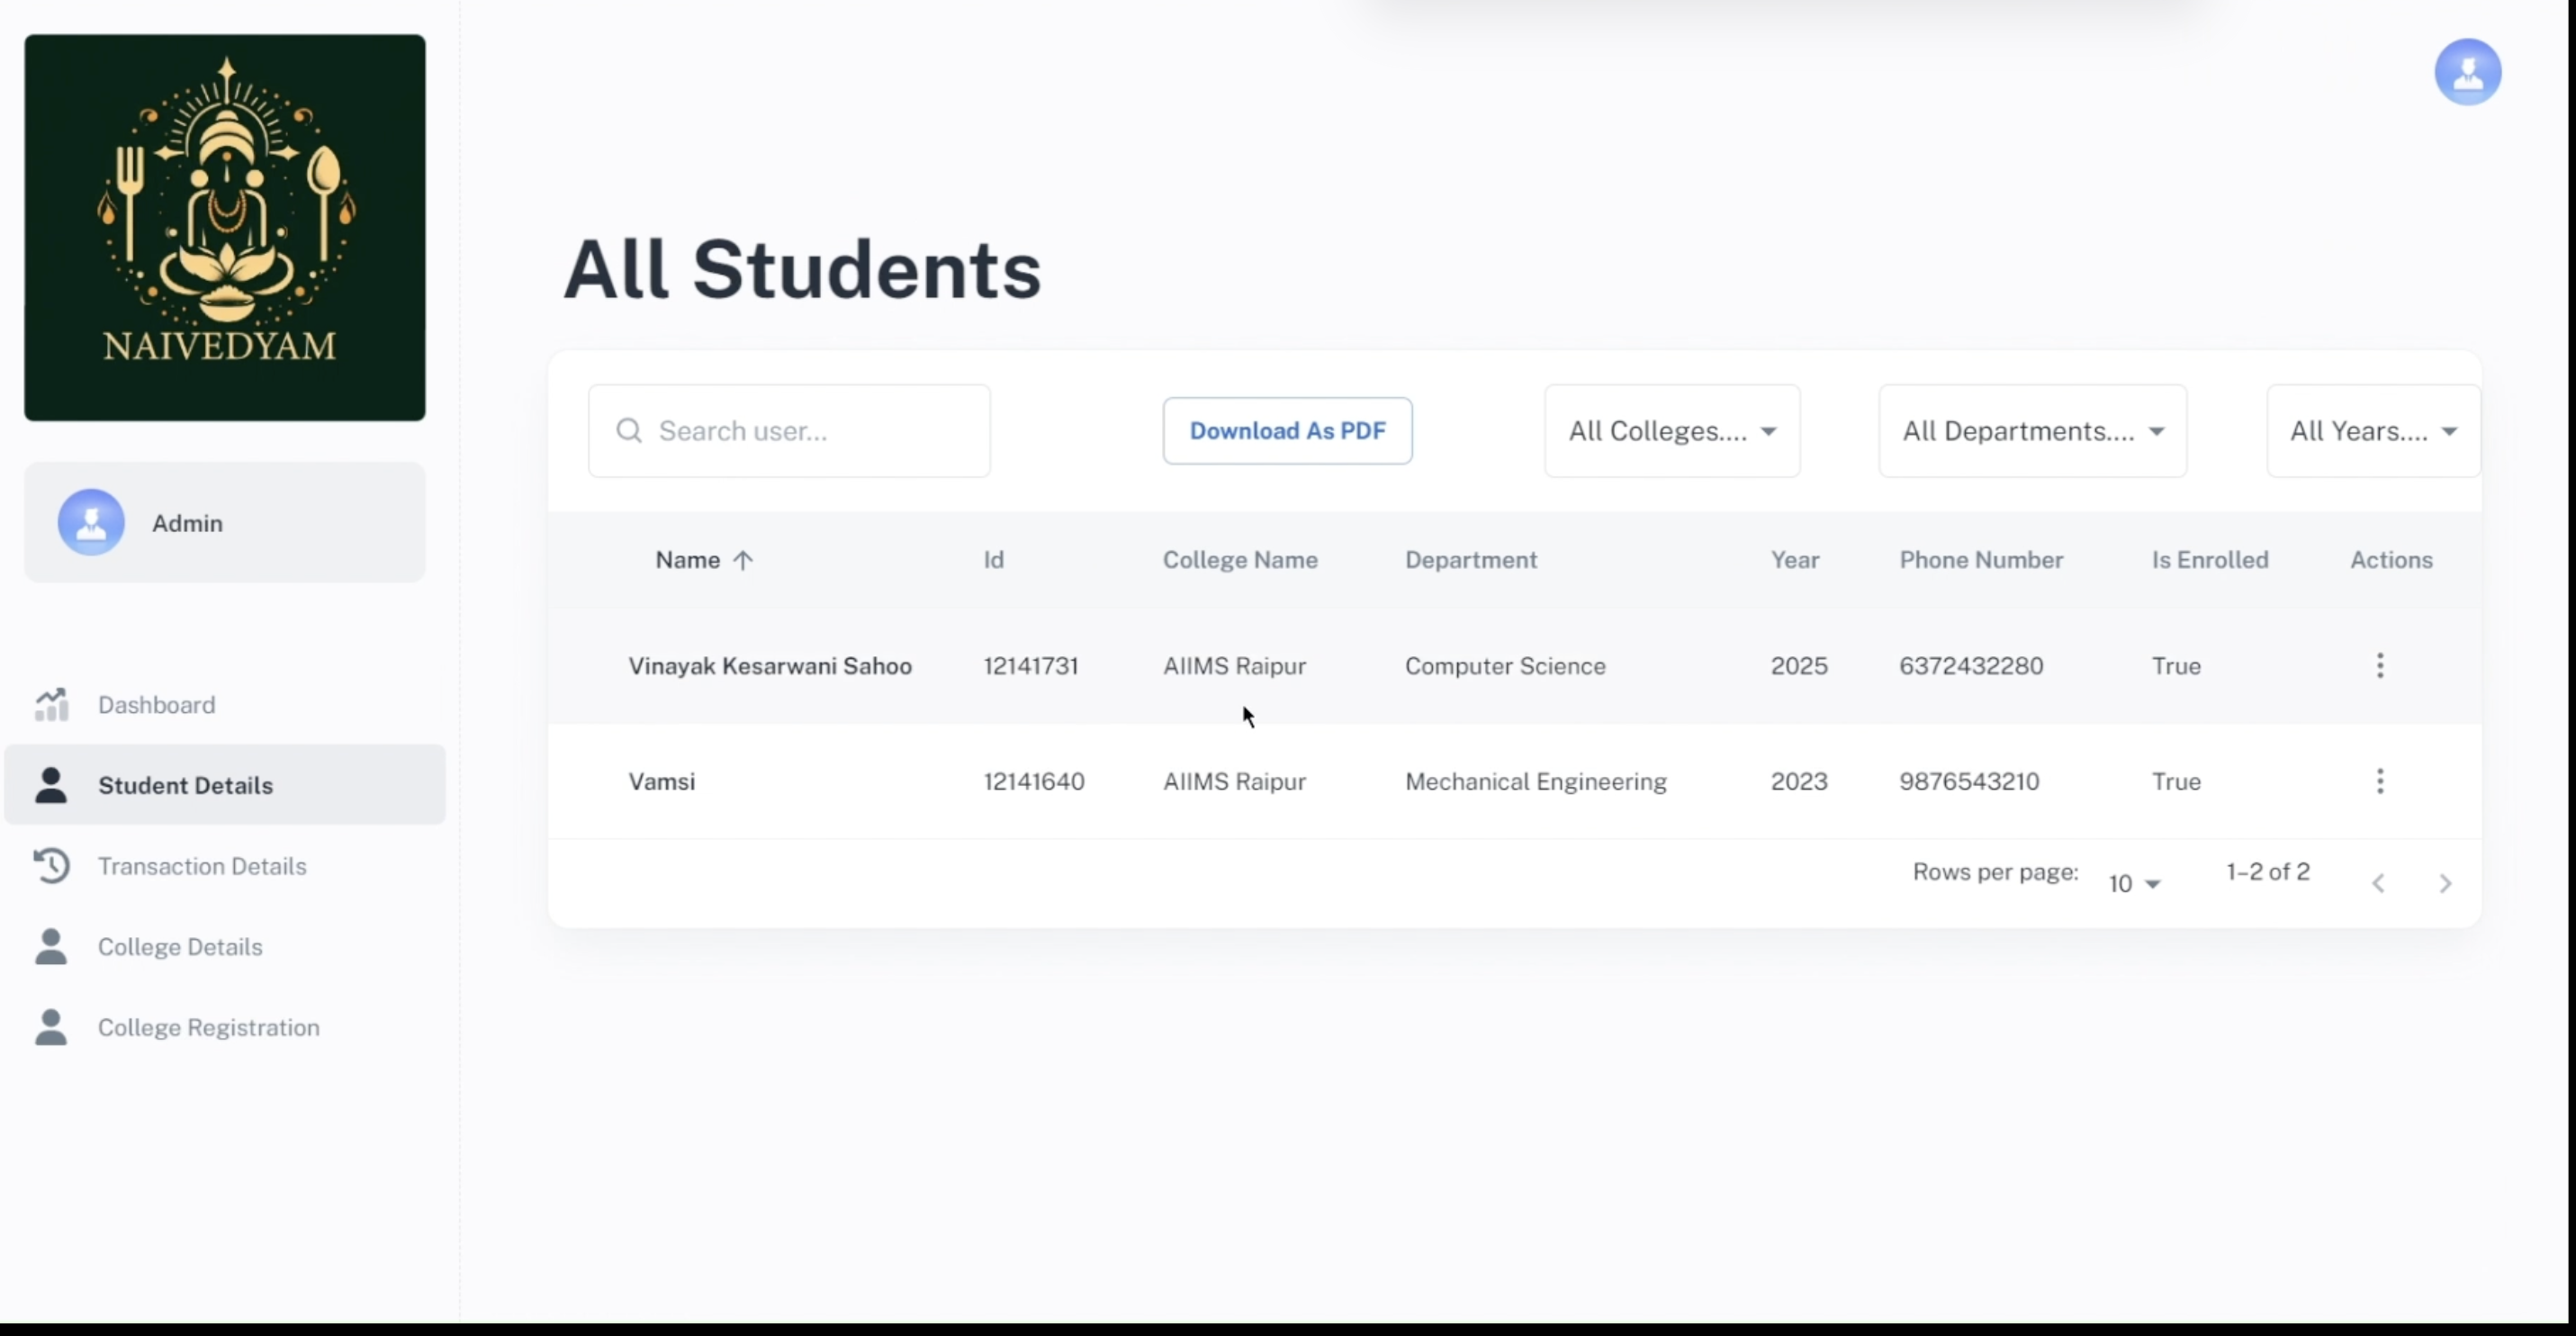Screen dimensions: 2576x1336
Task: Click the magnifier icon in search bar
Action: (629, 430)
